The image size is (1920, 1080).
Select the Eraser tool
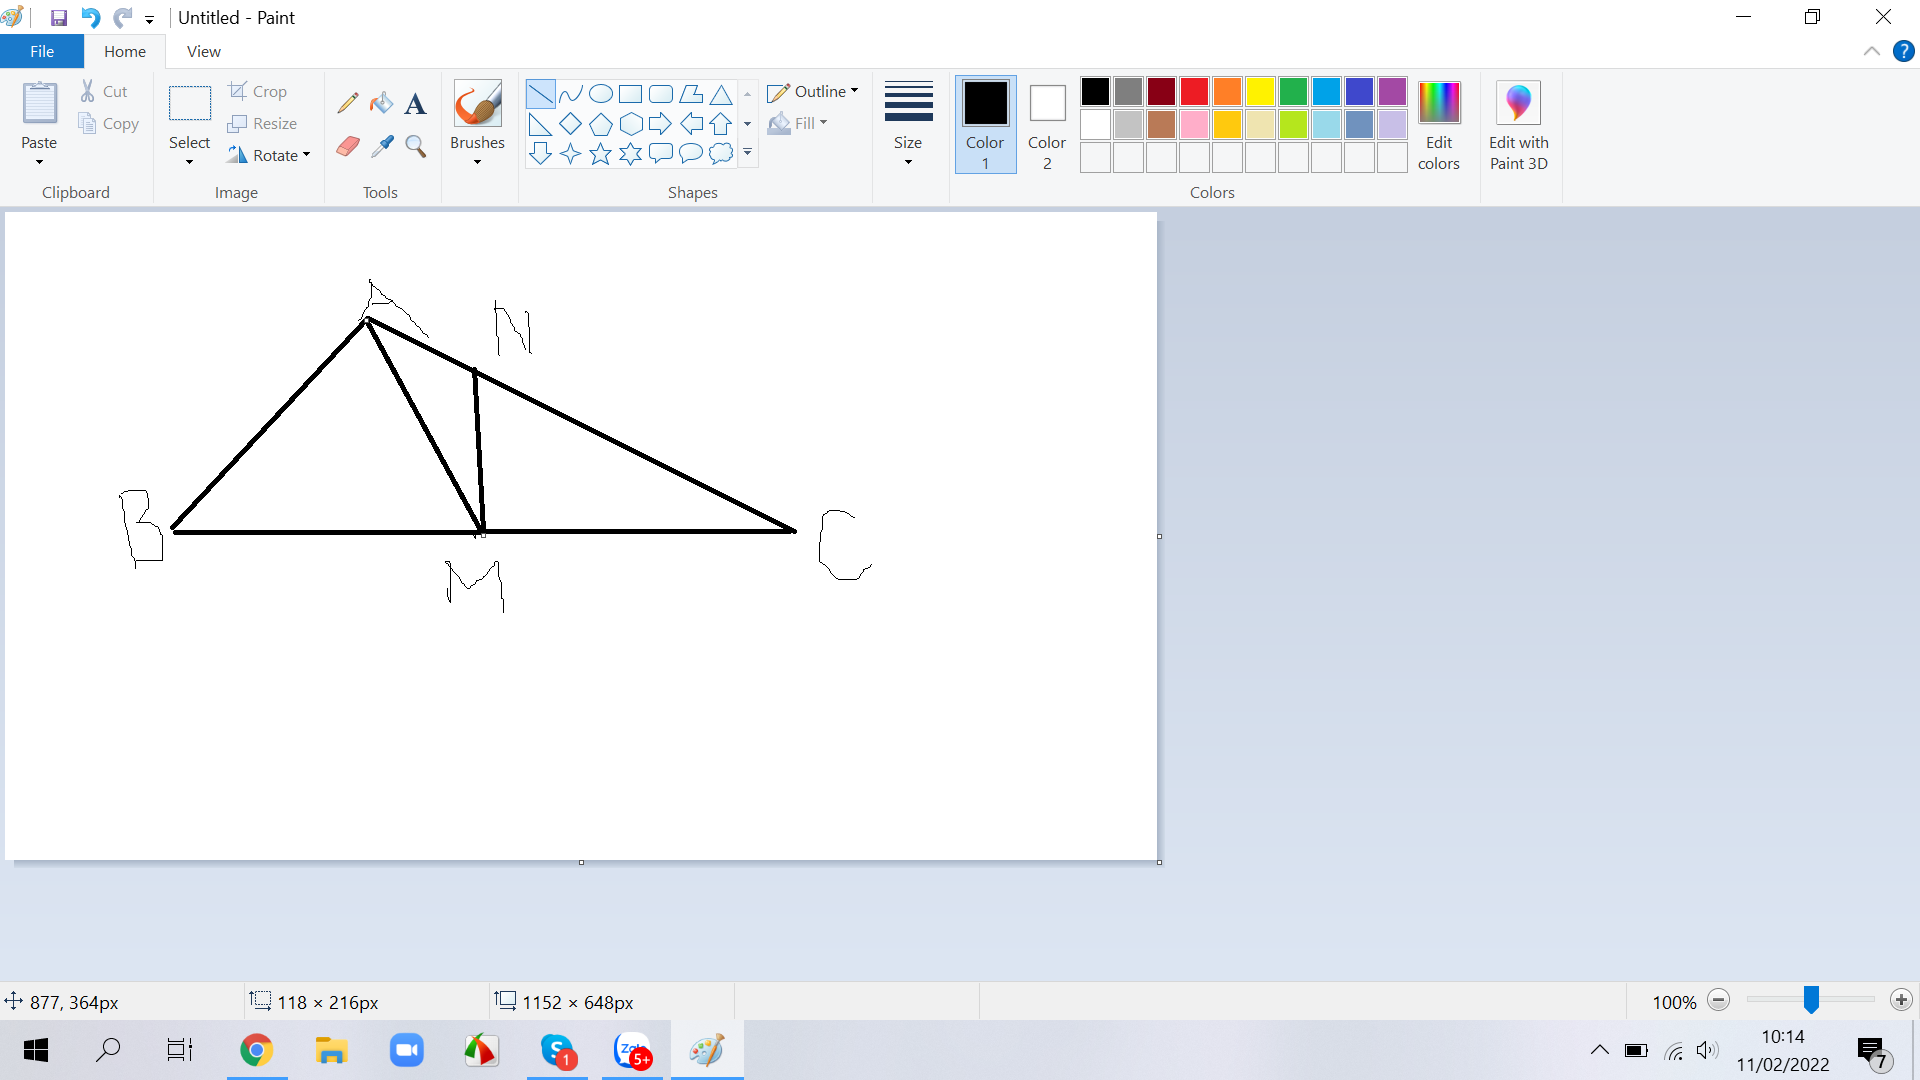(x=348, y=147)
